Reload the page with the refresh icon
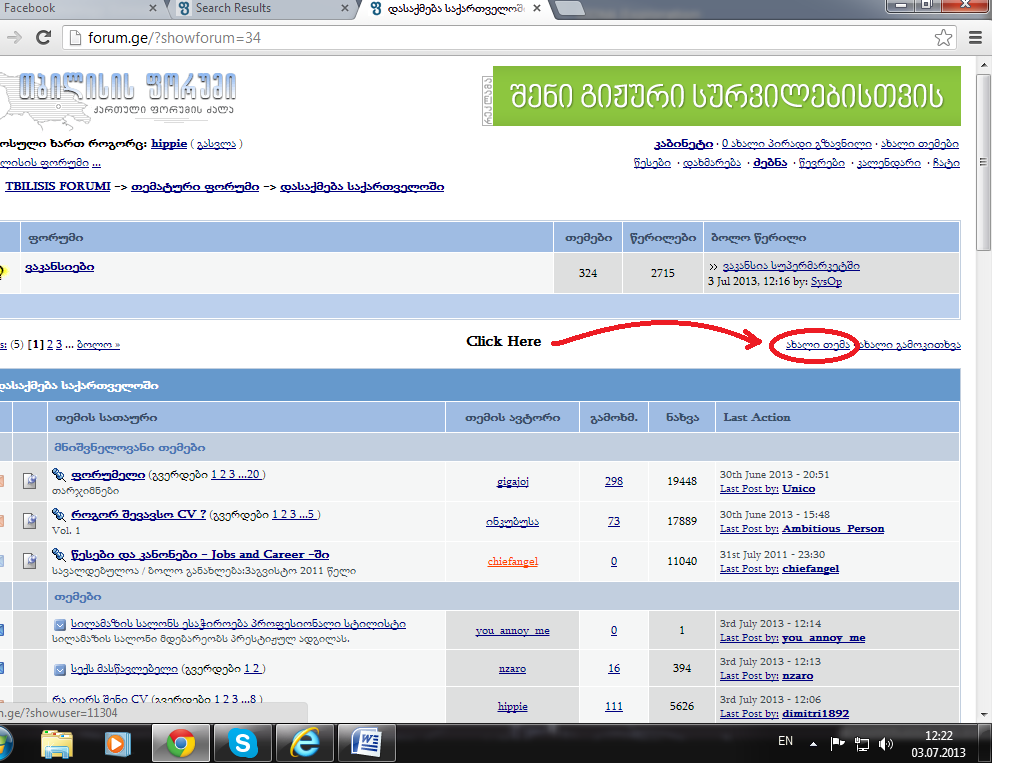This screenshot has width=1024, height=768. pyautogui.click(x=44, y=38)
